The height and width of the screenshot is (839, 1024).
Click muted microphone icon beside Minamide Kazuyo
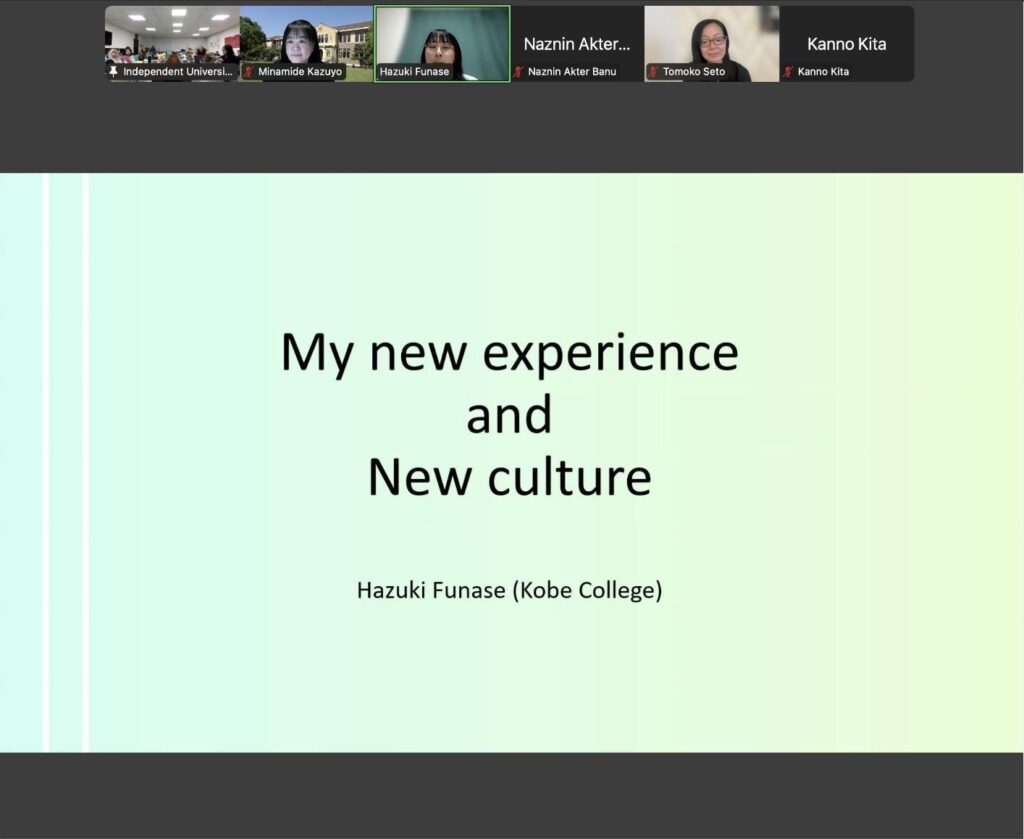249,71
